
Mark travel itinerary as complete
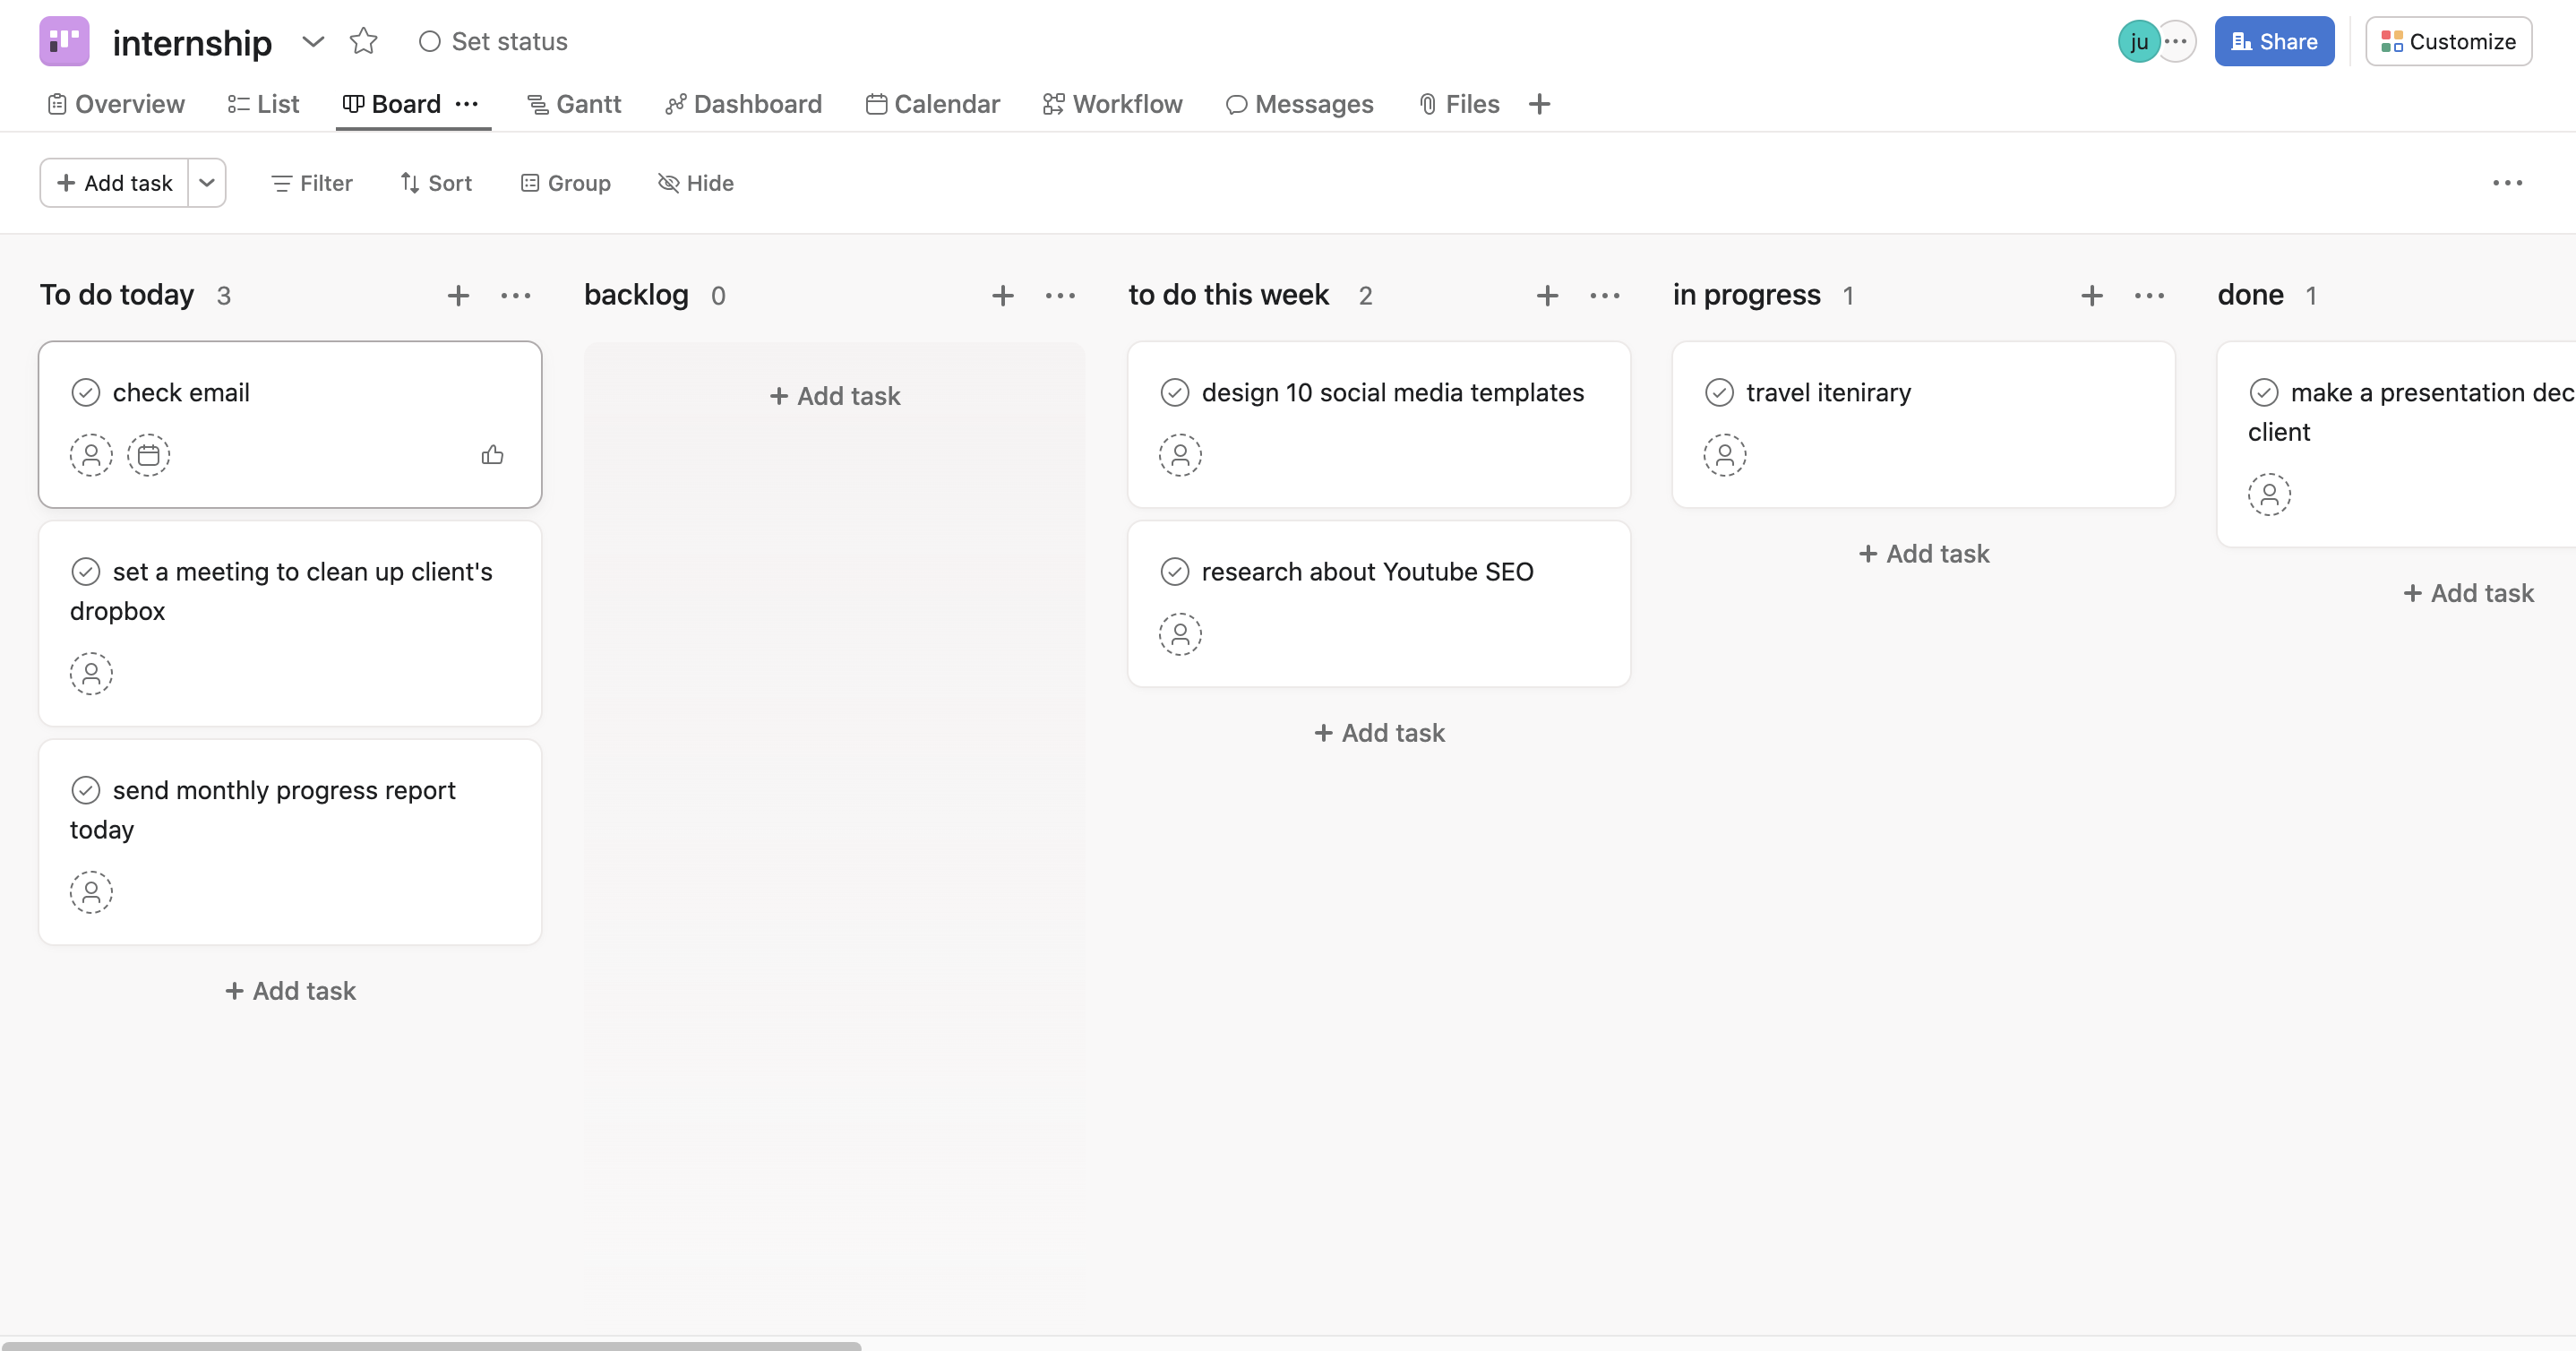pos(1719,392)
